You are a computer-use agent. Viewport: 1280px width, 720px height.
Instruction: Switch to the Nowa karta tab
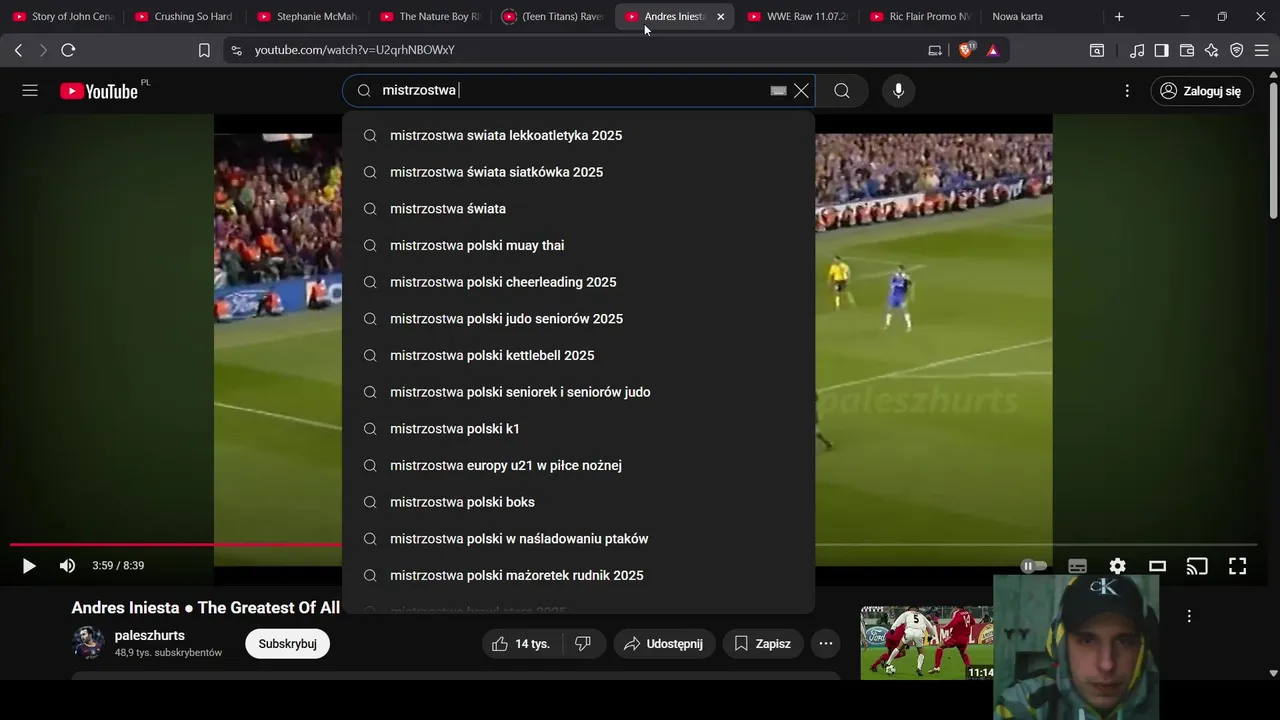click(1040, 17)
